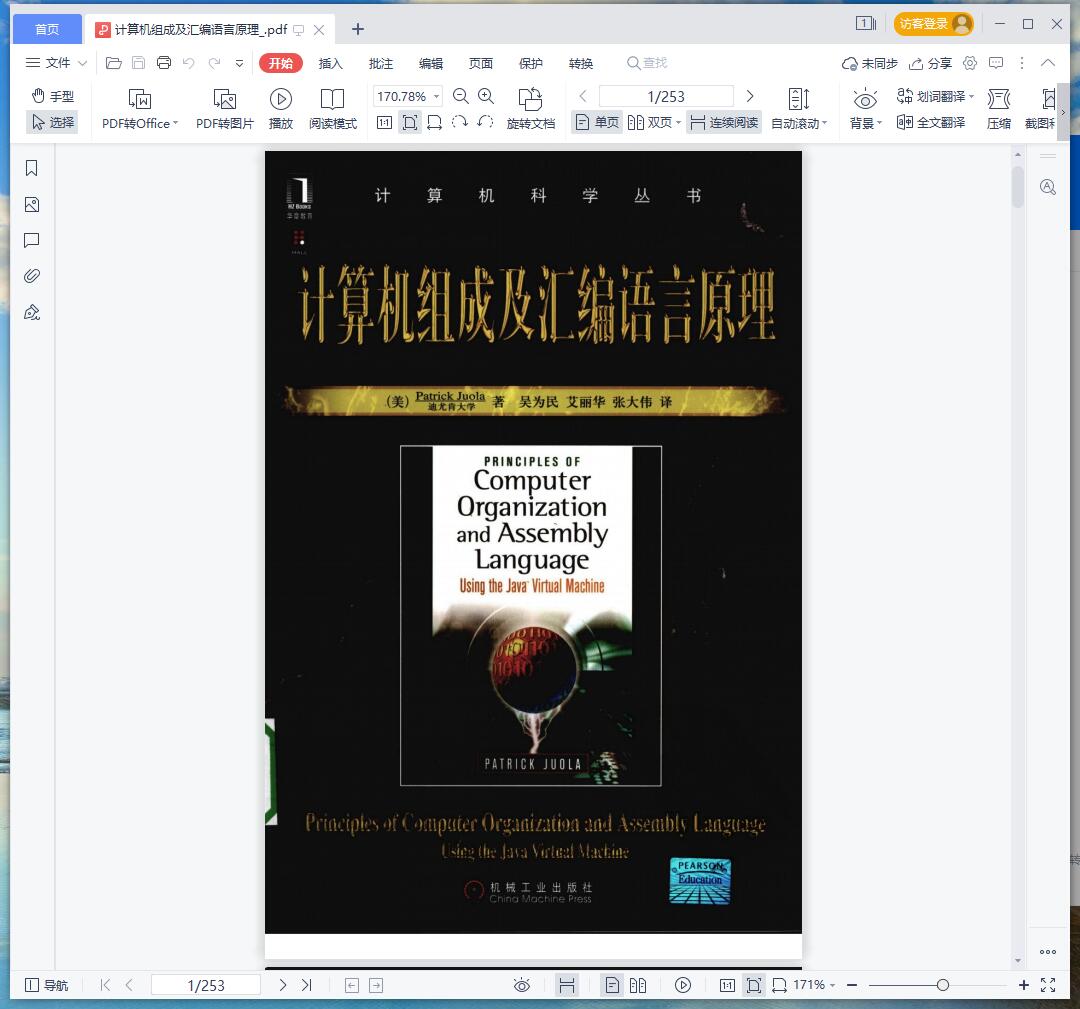The image size is (1080, 1009).
Task: Switch to the Annotate tab
Action: (381, 63)
